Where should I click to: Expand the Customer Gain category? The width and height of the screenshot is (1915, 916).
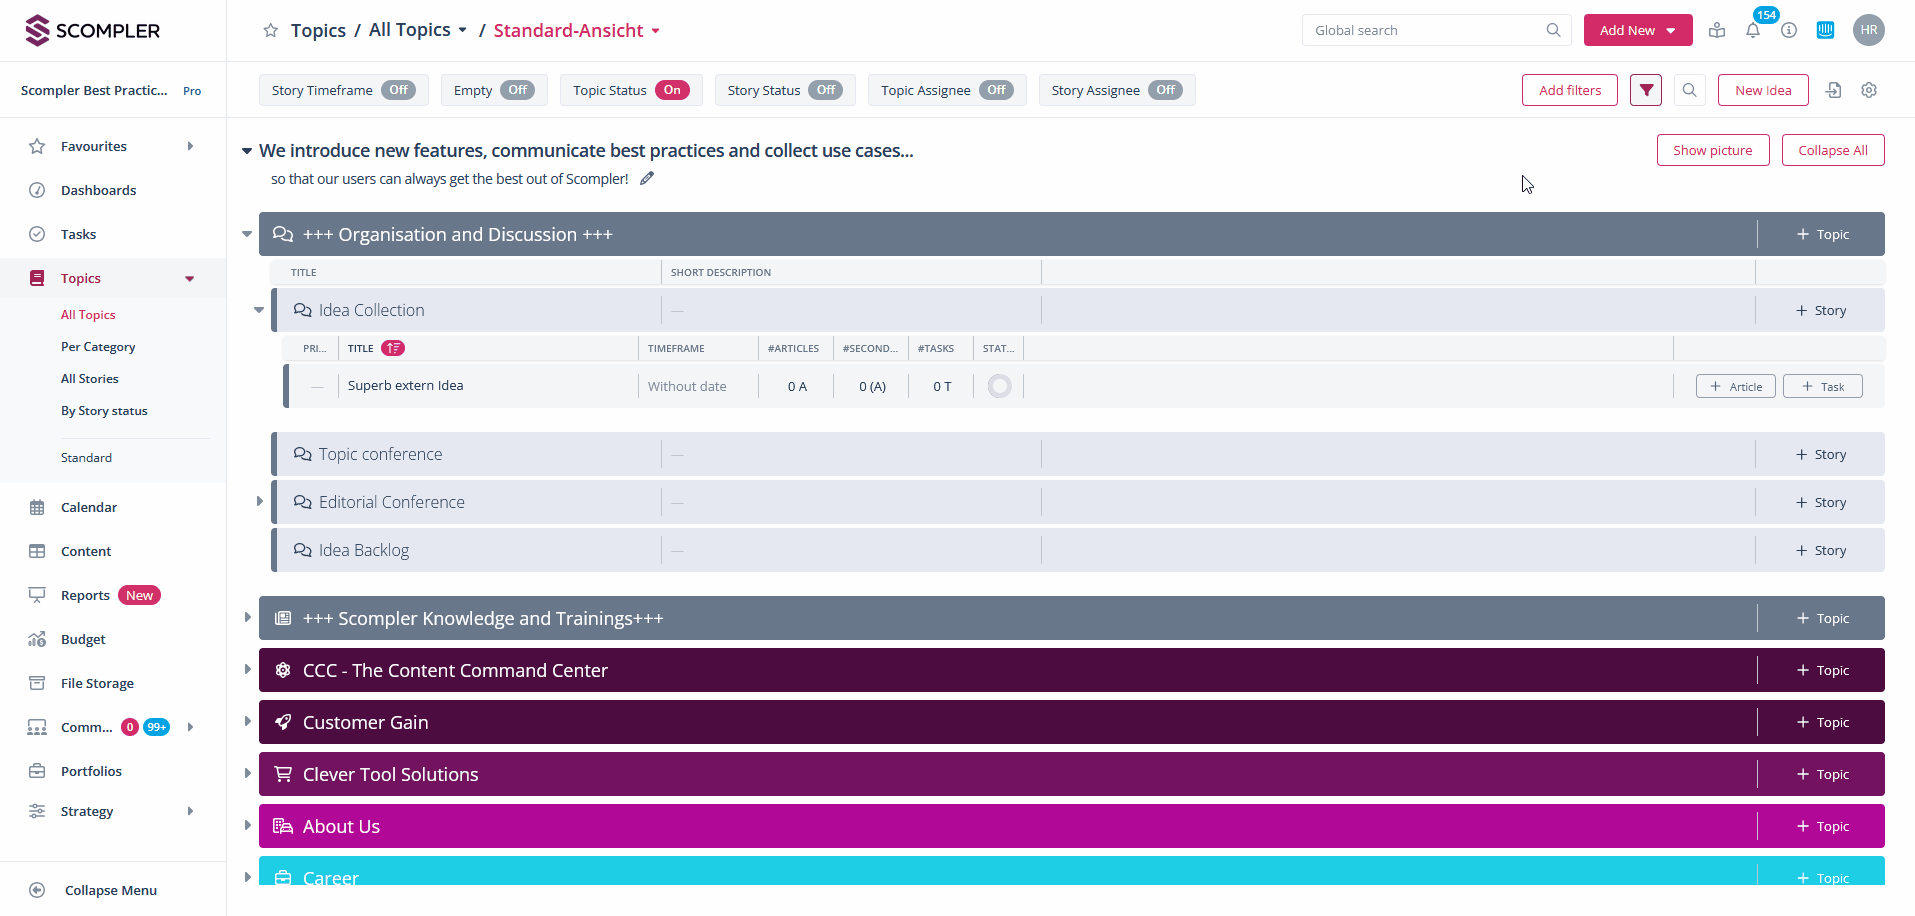tap(247, 722)
